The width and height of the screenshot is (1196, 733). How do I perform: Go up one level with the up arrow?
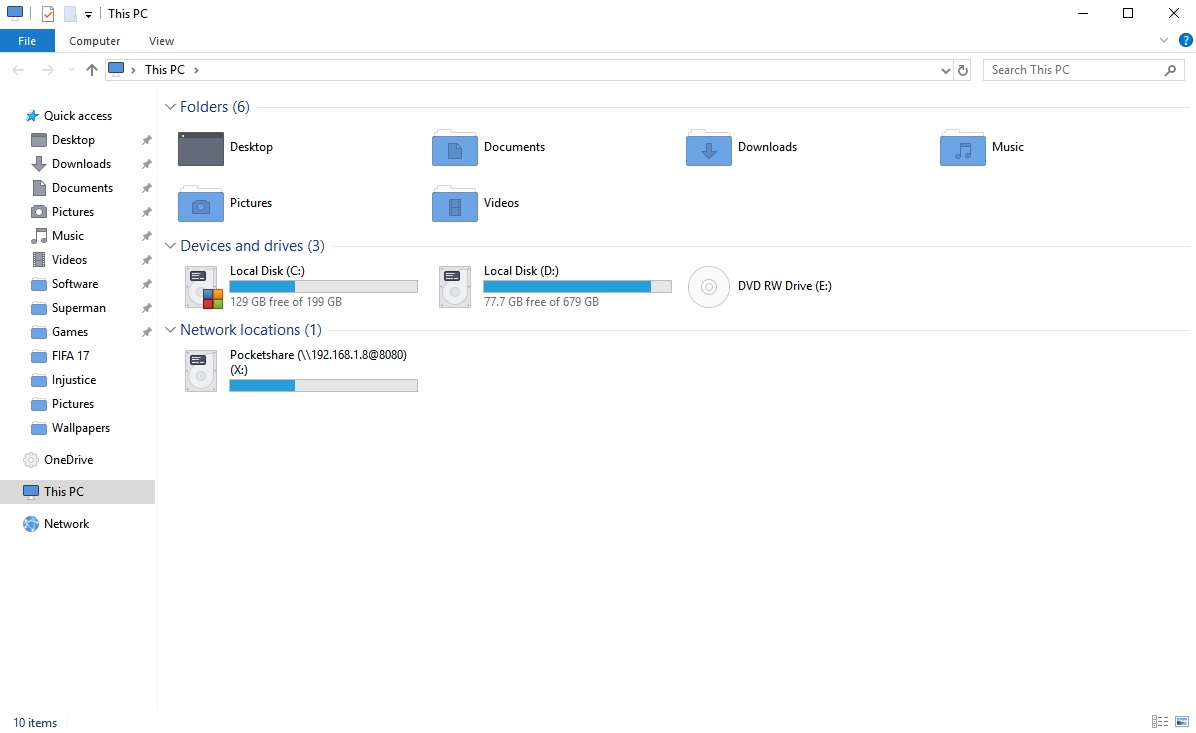point(92,70)
